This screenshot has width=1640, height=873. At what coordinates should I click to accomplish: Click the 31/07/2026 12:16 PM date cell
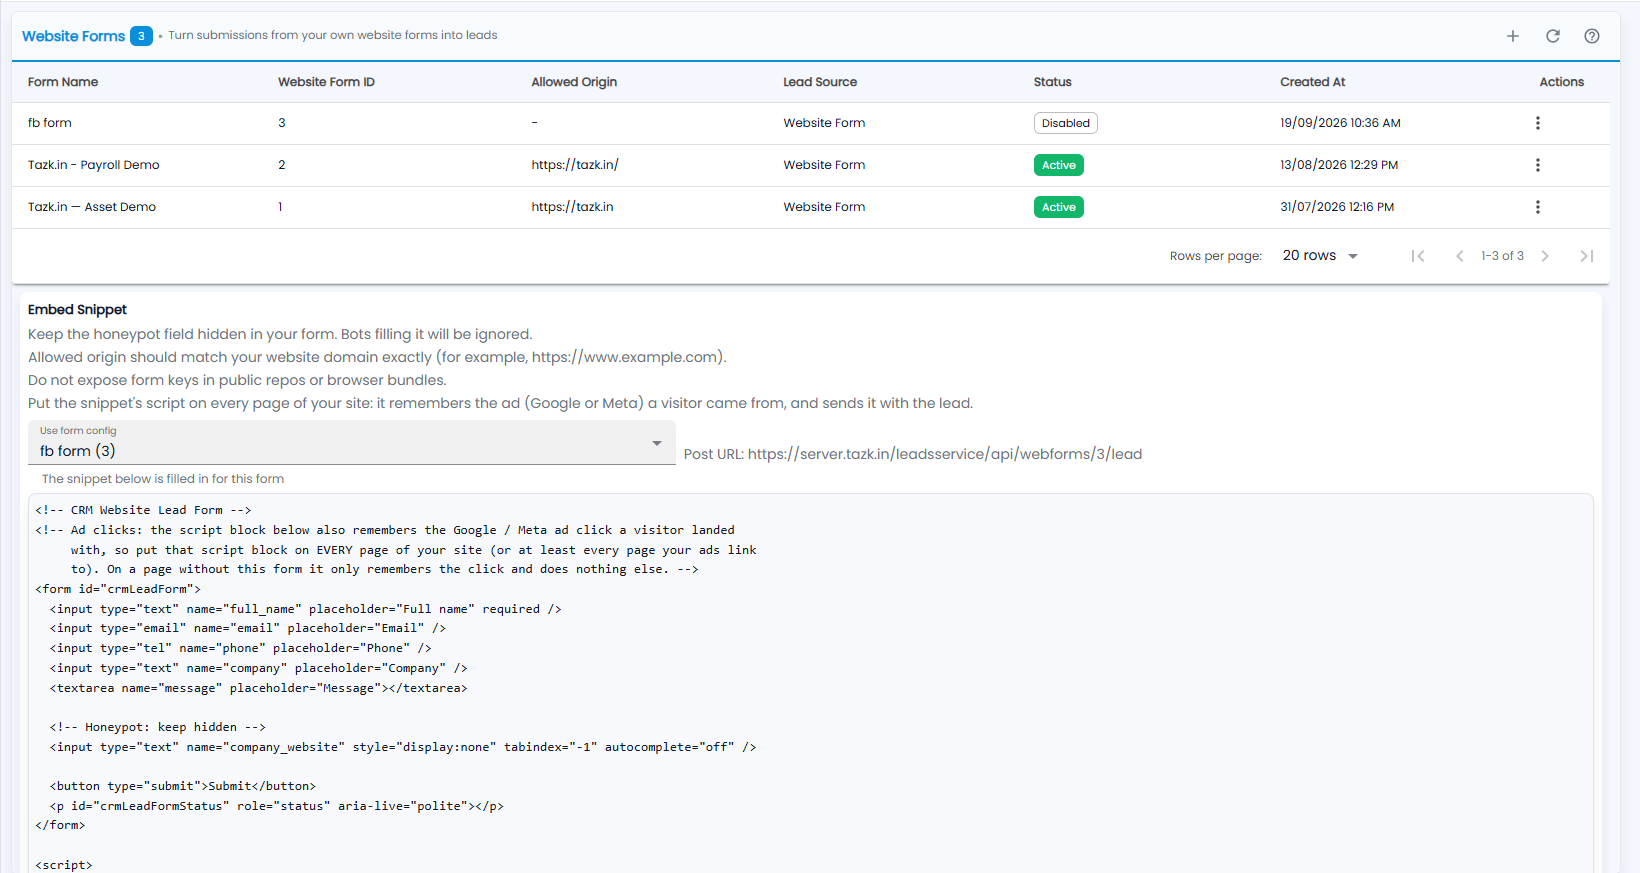[1337, 207]
